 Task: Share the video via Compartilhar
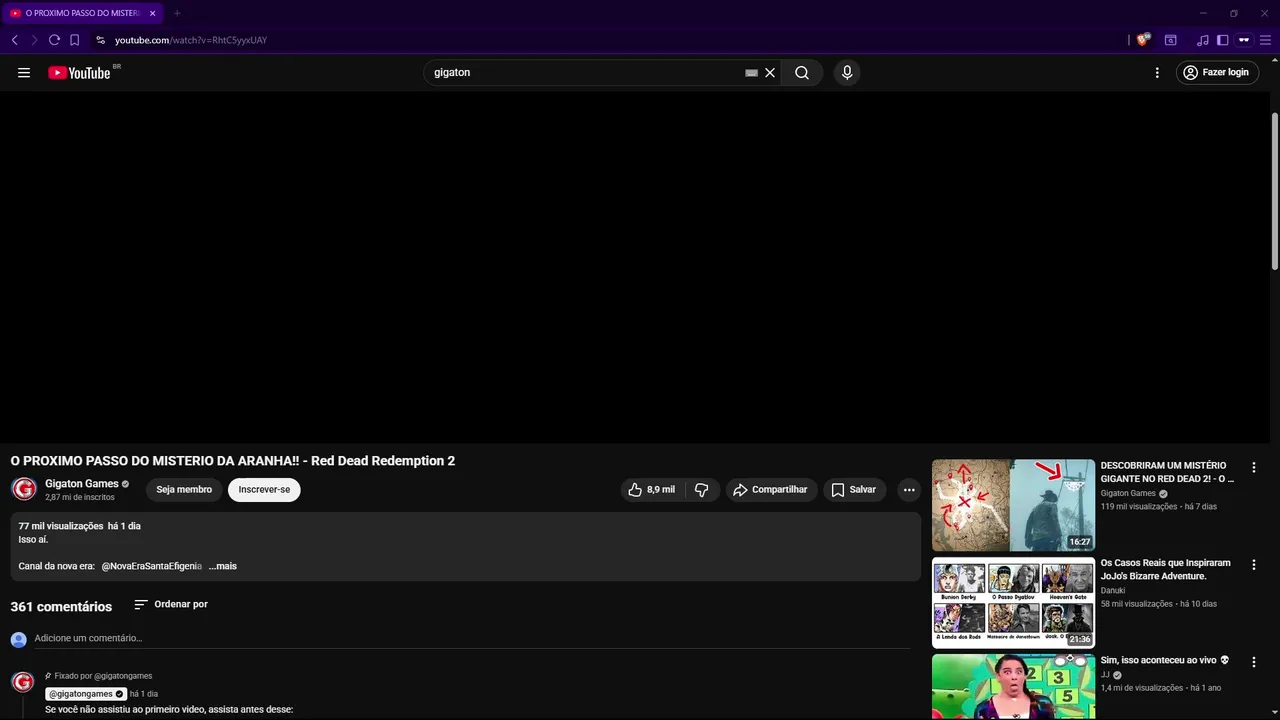770,490
